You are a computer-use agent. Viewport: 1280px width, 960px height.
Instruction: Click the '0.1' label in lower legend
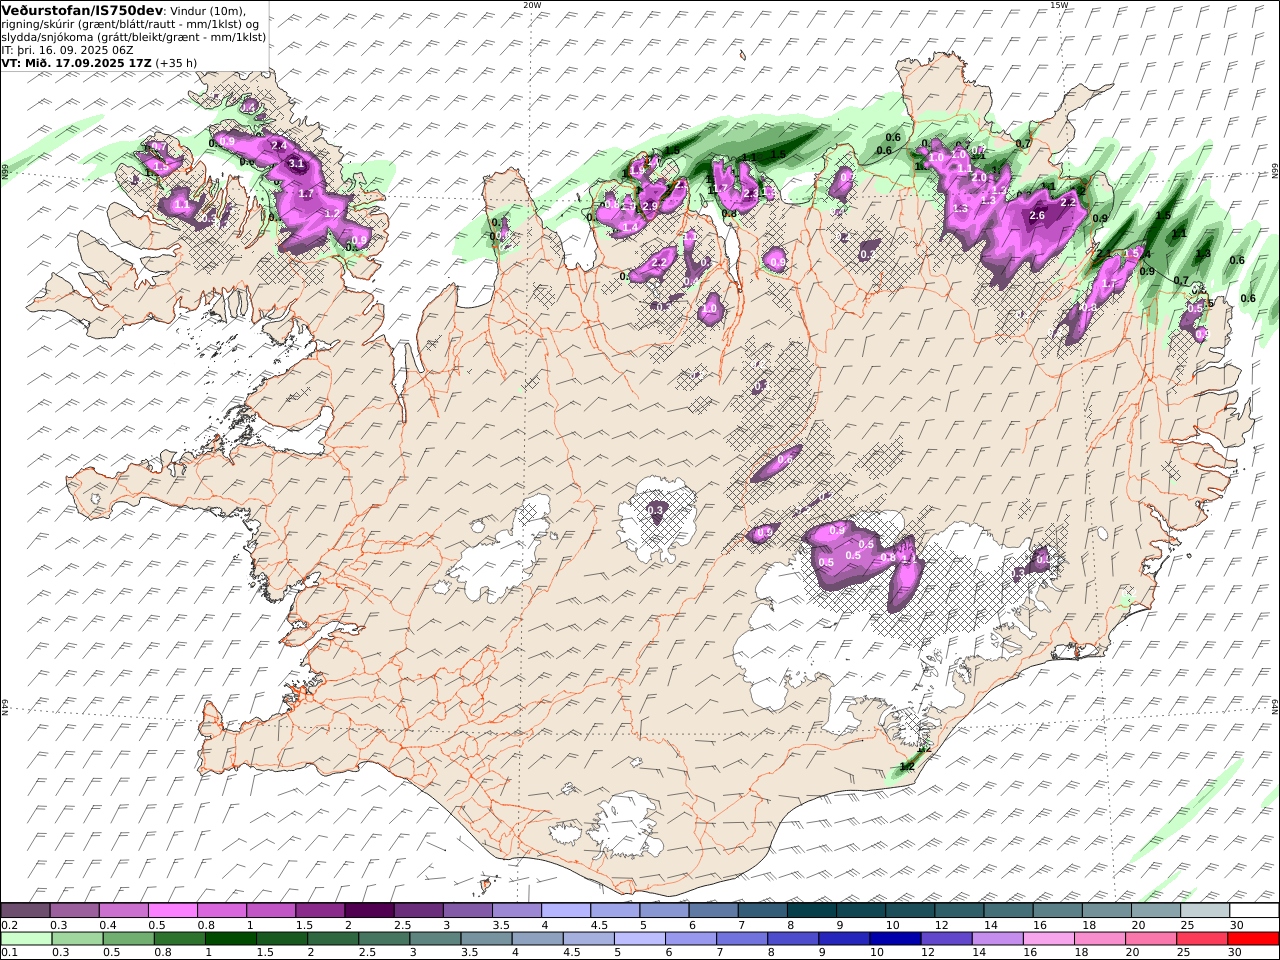[9, 953]
